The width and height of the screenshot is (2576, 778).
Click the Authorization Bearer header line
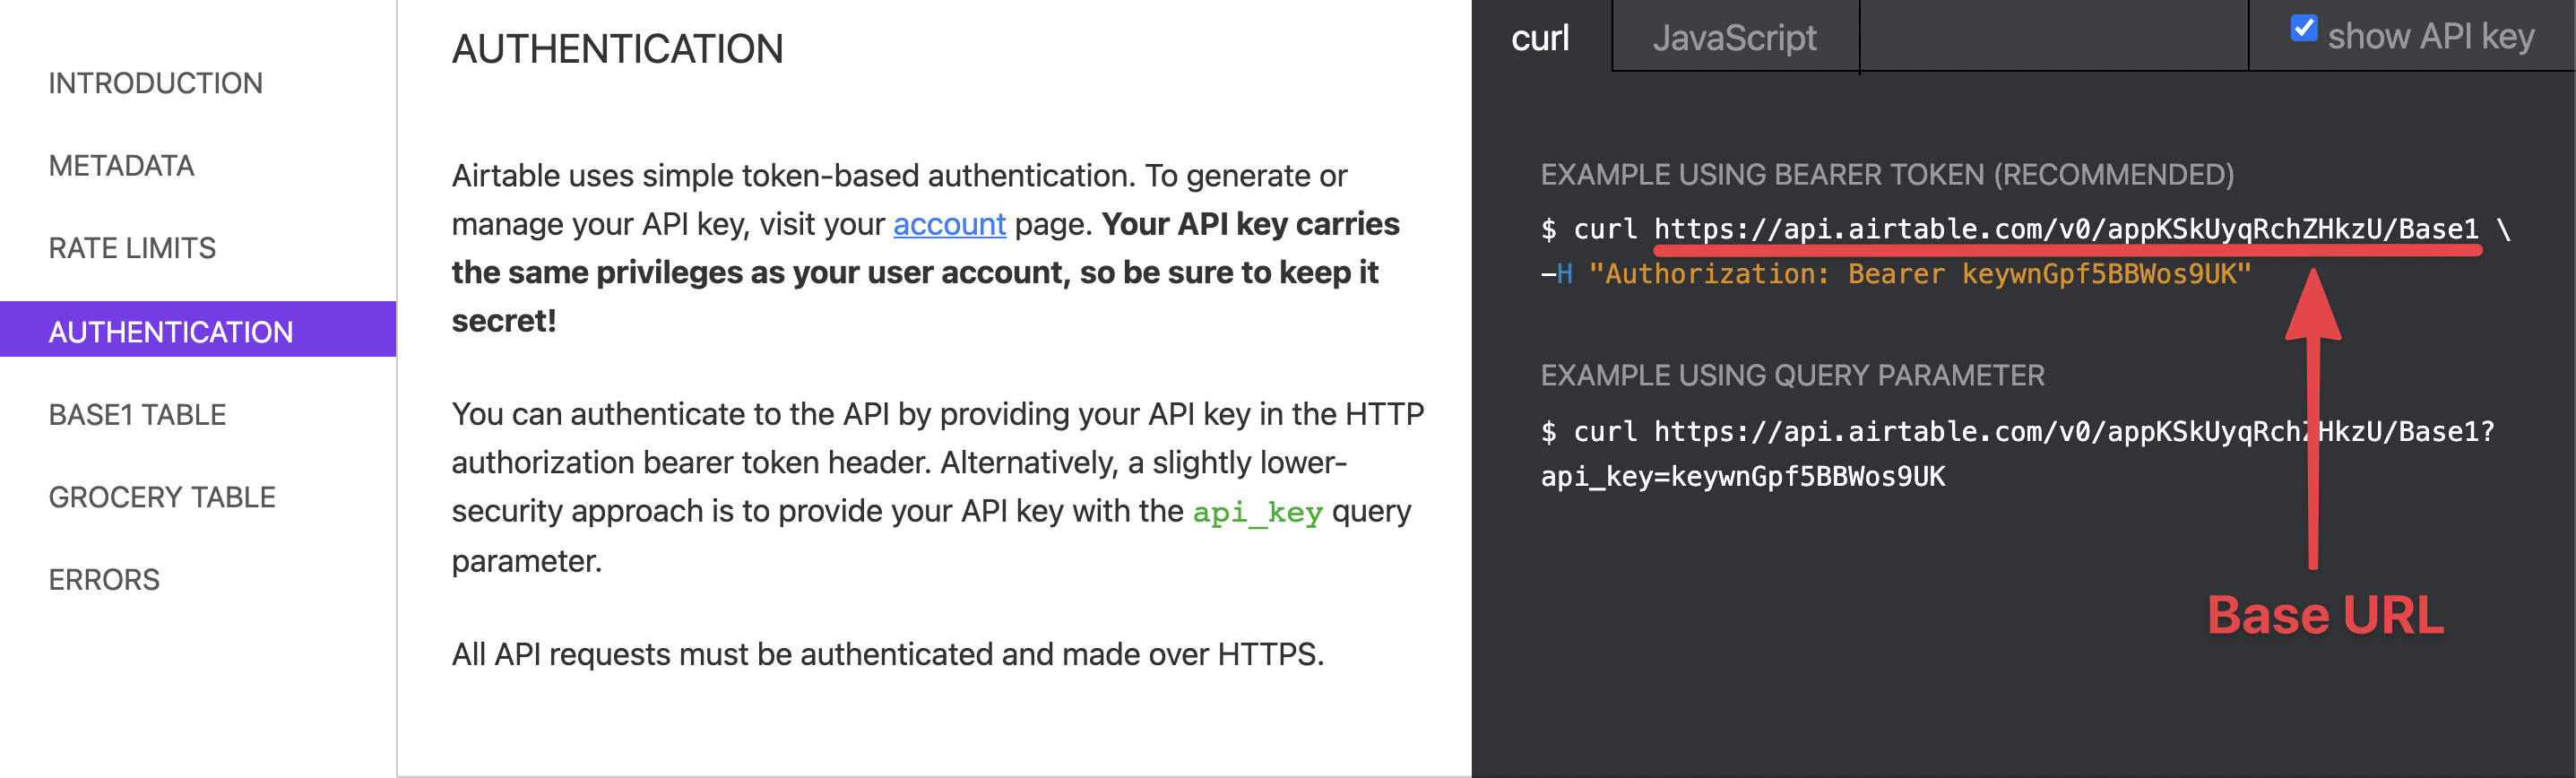(1895, 274)
